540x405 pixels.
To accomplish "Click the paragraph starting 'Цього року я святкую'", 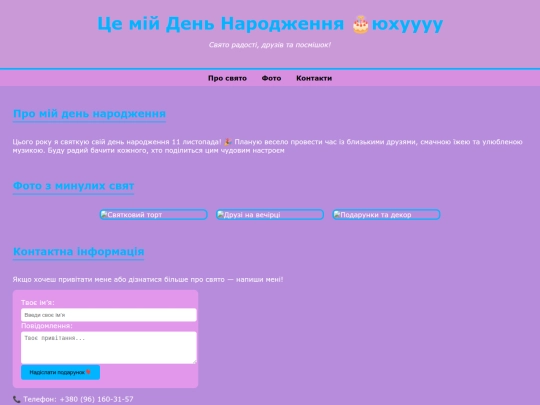I will (x=268, y=146).
